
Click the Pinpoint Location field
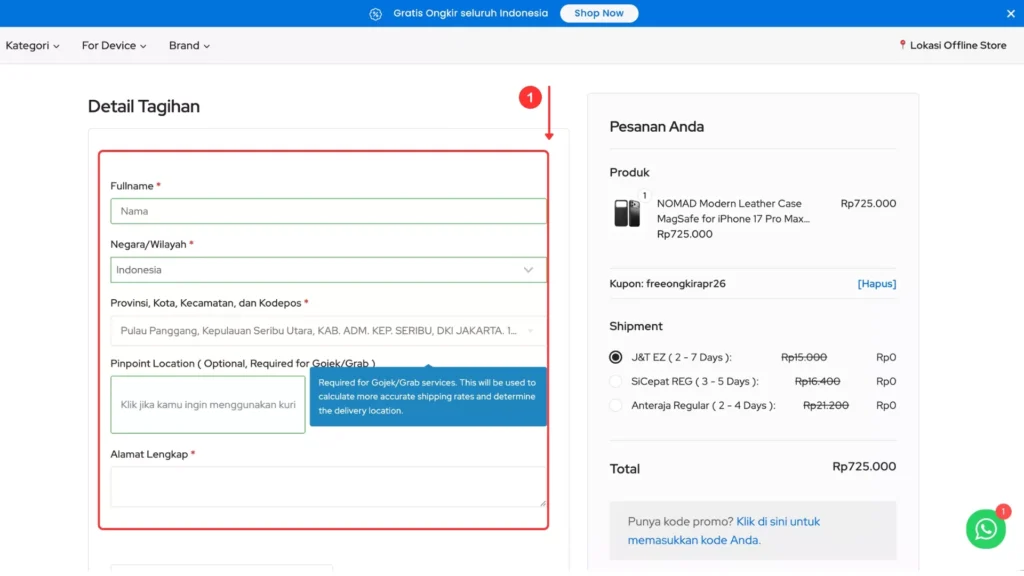coord(208,404)
